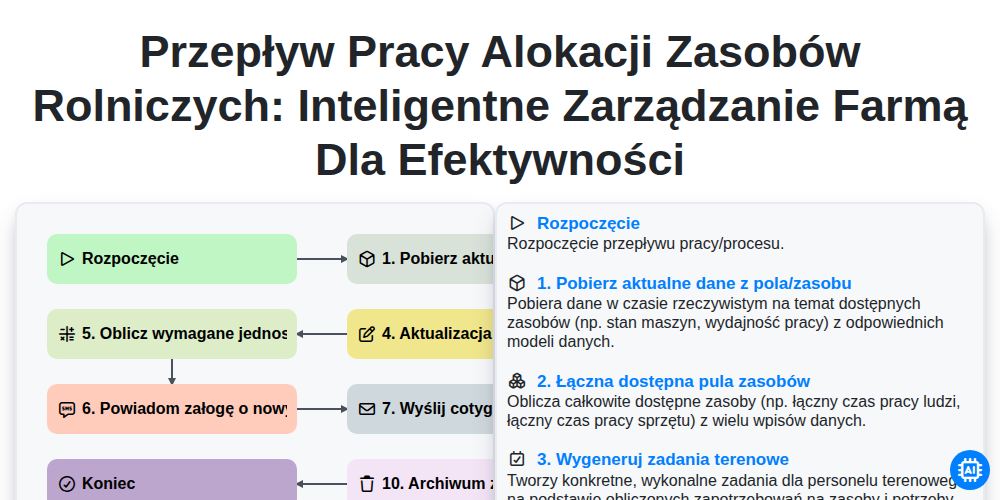Click grid icon in step 5 node
This screenshot has width=1000, height=500.
[67, 334]
